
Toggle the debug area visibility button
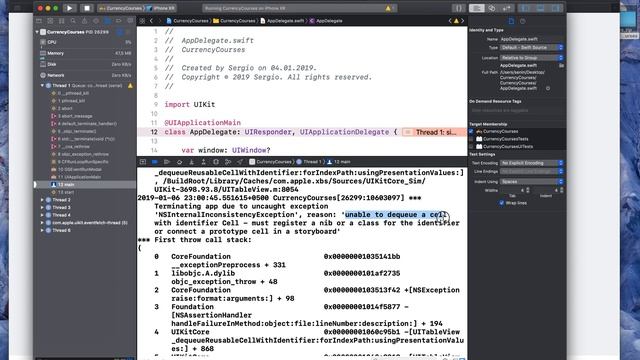[x=540, y=8]
